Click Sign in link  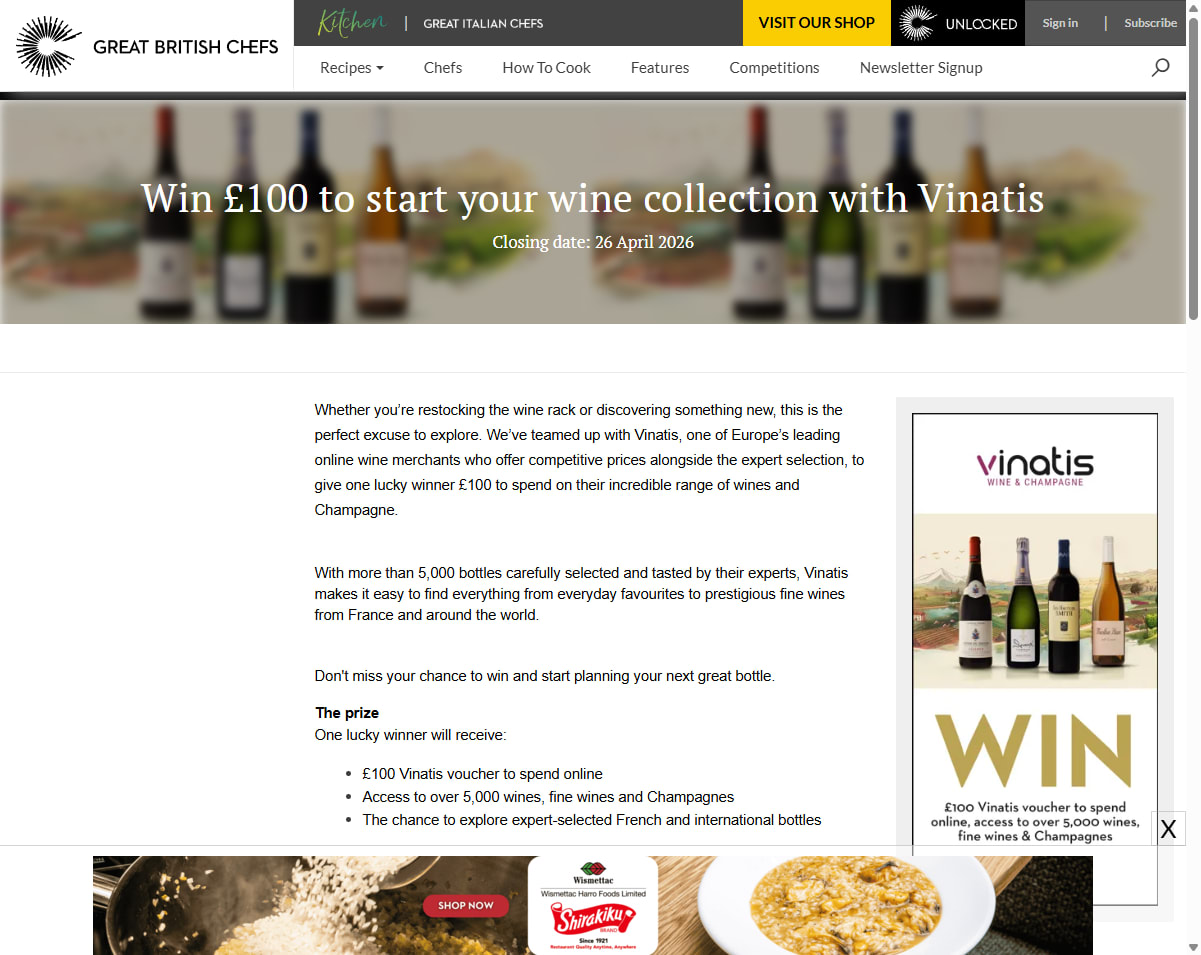1060,23
